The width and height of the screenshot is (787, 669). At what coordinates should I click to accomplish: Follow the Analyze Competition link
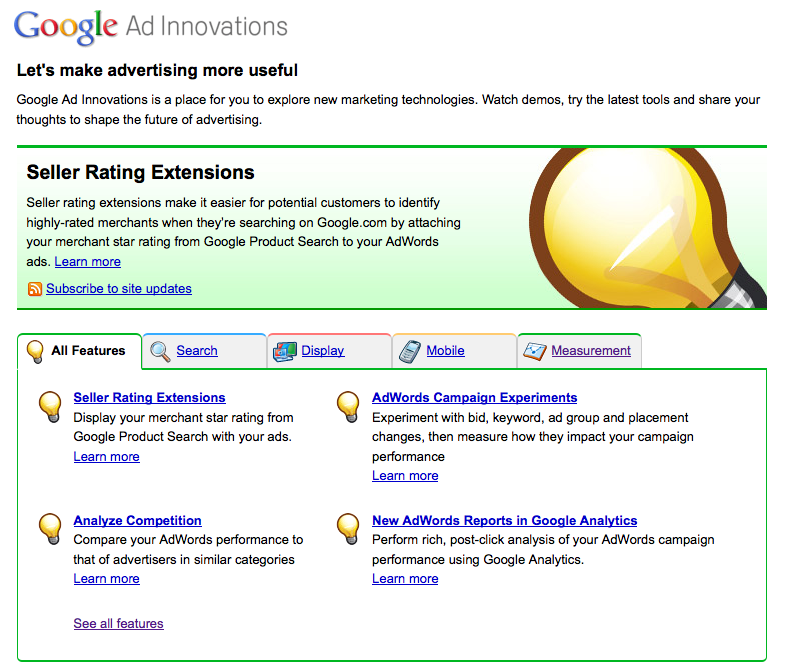(137, 521)
